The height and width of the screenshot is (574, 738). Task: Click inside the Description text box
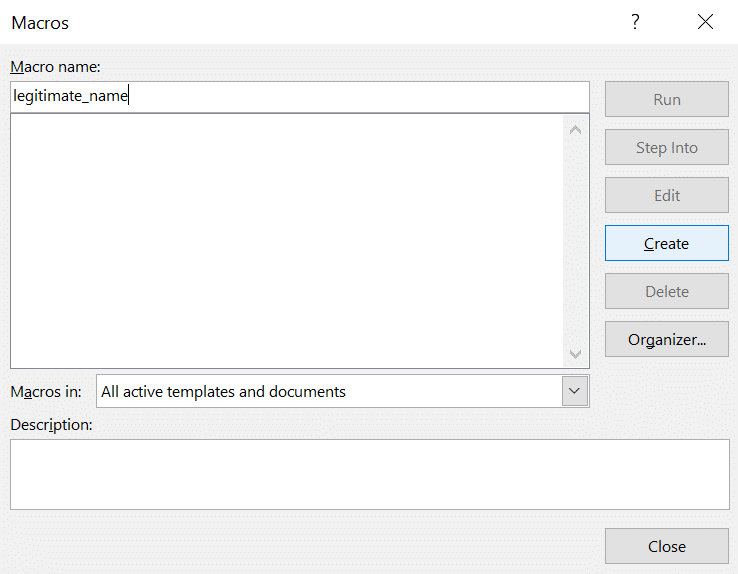(x=369, y=474)
